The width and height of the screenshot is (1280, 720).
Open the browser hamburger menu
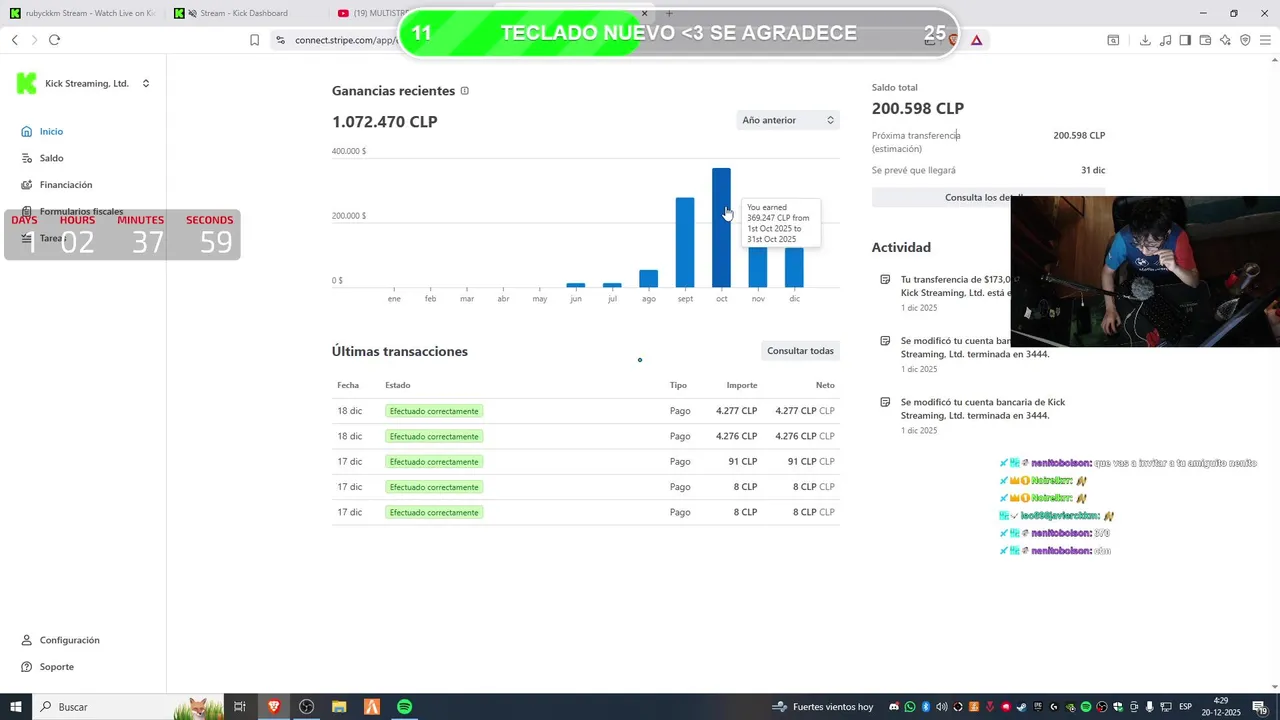click(x=1265, y=40)
